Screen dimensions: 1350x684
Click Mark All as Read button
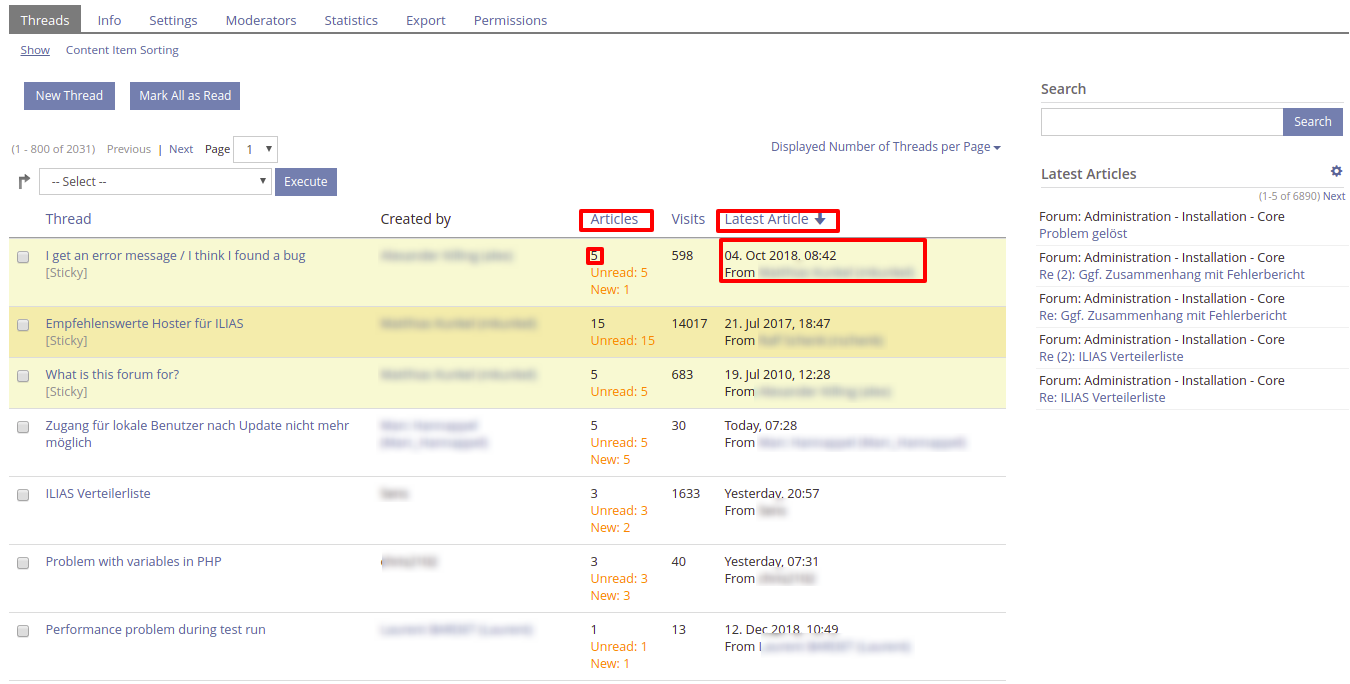[x=185, y=96]
